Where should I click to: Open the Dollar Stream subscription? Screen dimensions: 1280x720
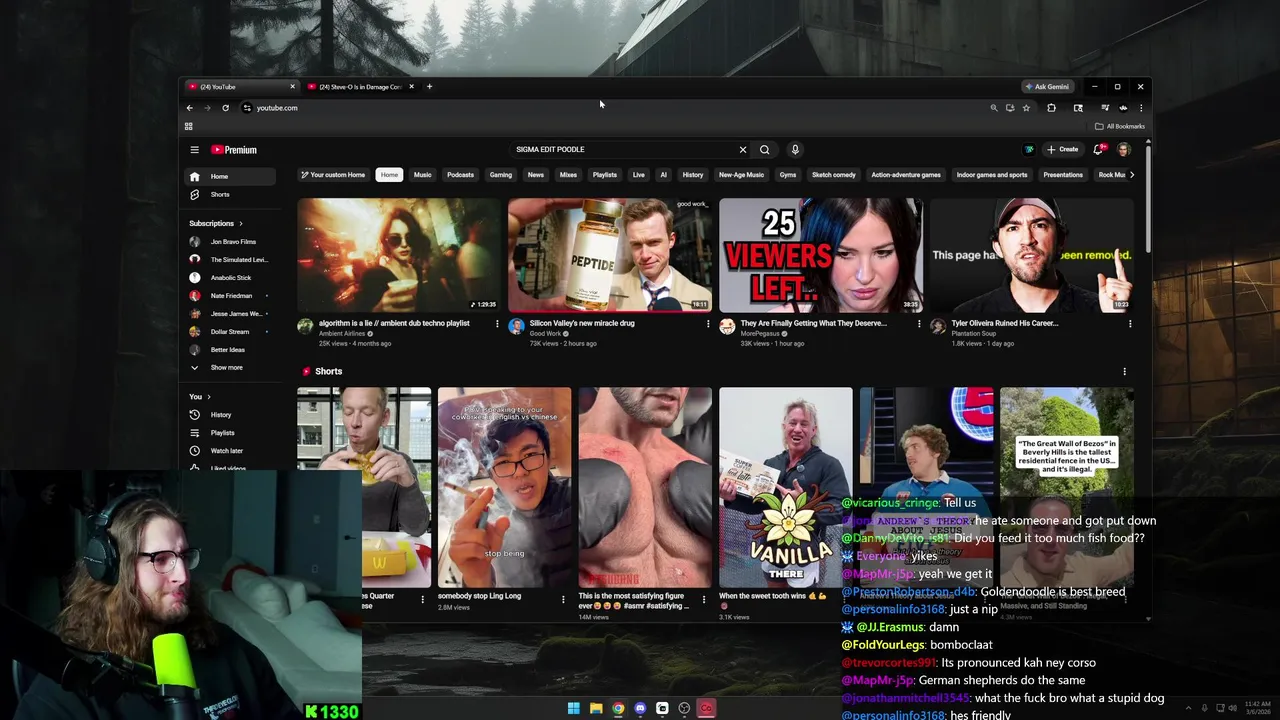(x=231, y=332)
